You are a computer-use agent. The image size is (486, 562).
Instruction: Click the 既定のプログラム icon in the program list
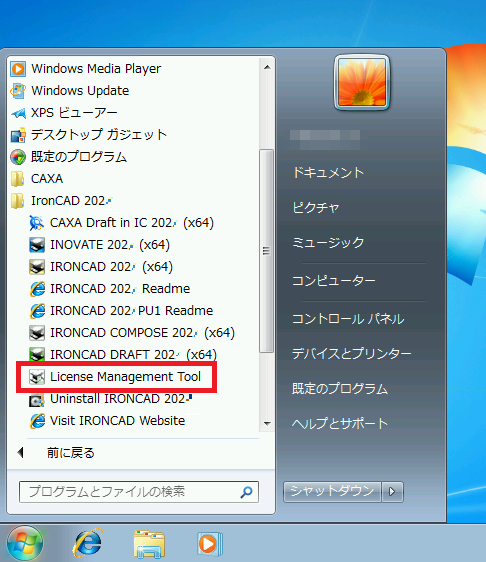click(x=18, y=157)
